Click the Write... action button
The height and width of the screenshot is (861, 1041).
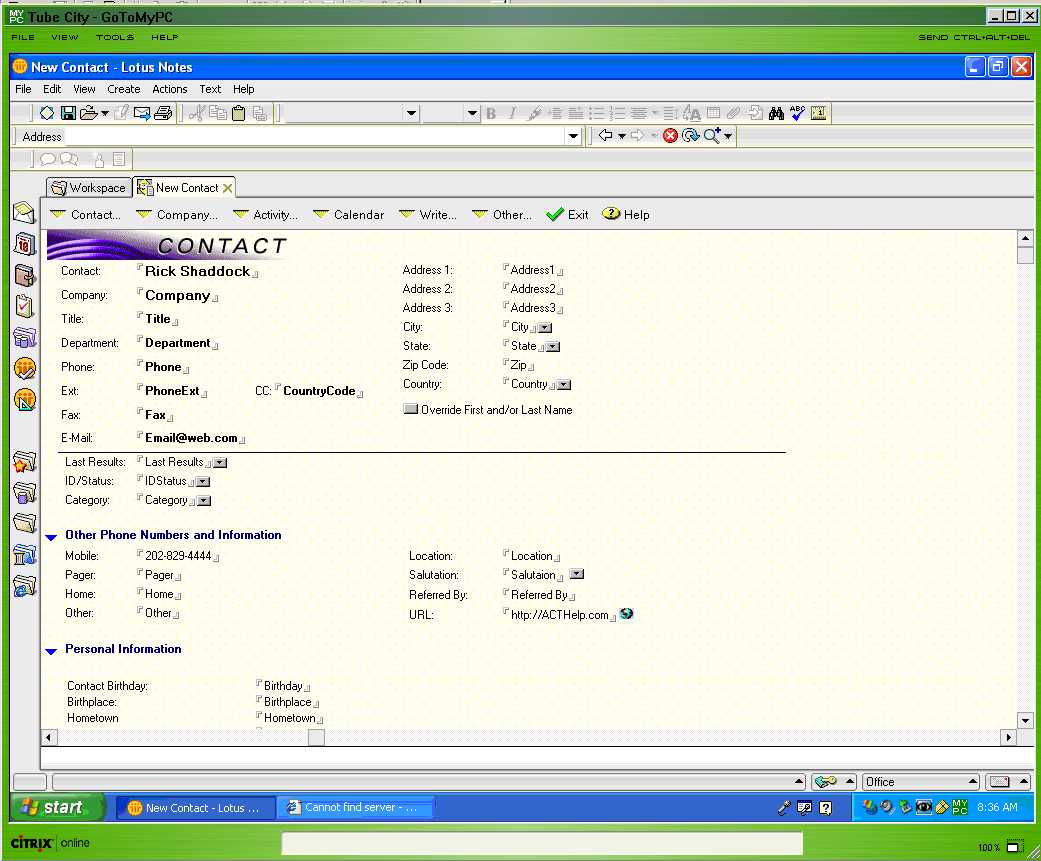[x=428, y=214]
